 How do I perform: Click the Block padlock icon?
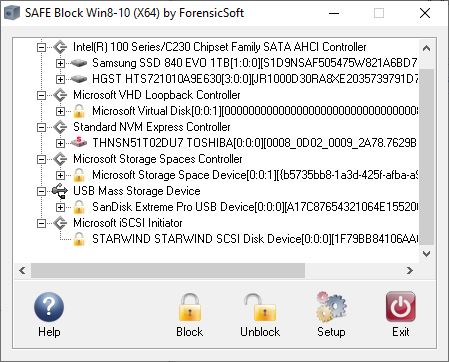coord(189,307)
